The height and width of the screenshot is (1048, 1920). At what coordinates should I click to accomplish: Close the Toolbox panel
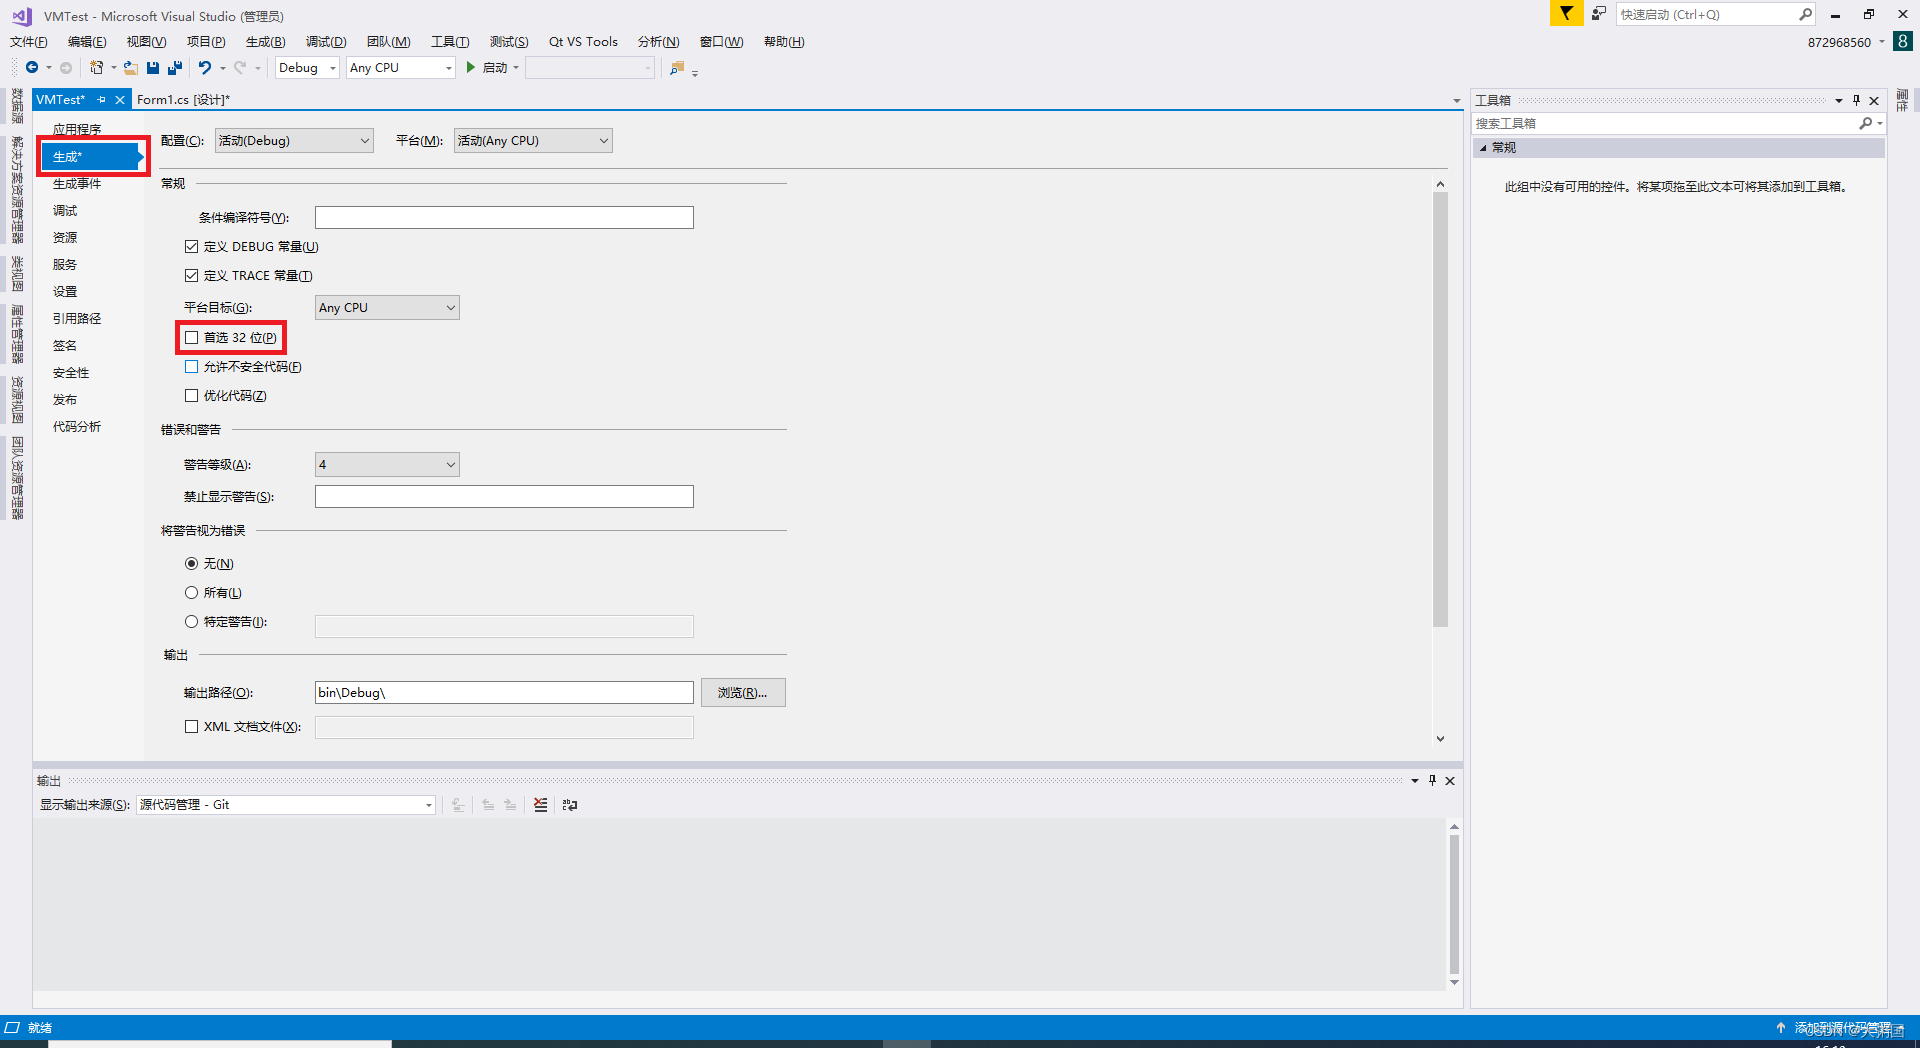pos(1874,100)
